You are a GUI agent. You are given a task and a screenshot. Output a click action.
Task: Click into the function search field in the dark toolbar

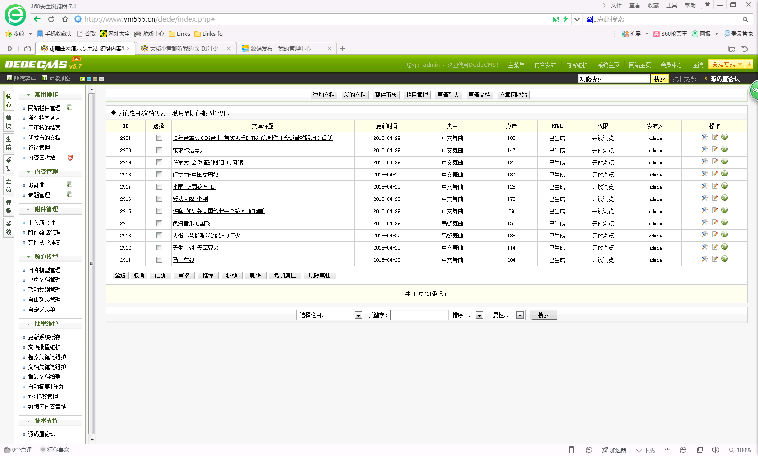pos(614,78)
